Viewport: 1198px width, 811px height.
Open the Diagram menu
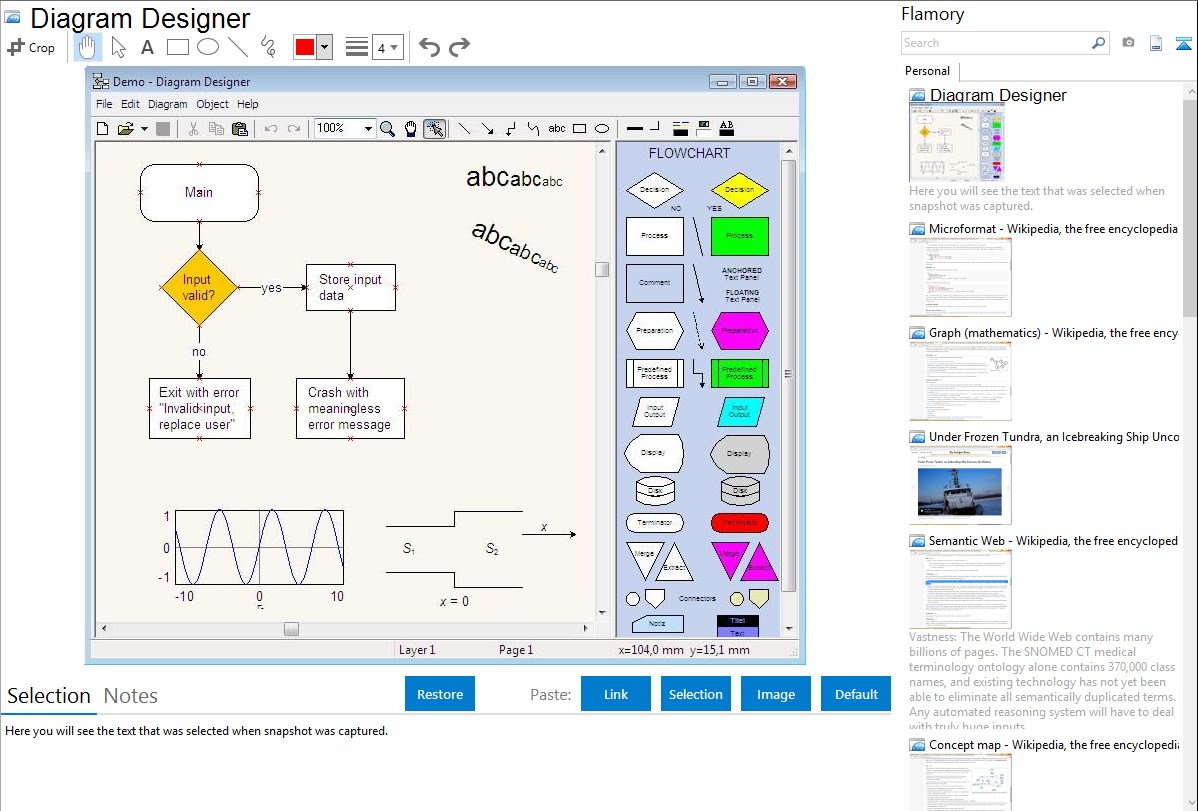pos(167,104)
